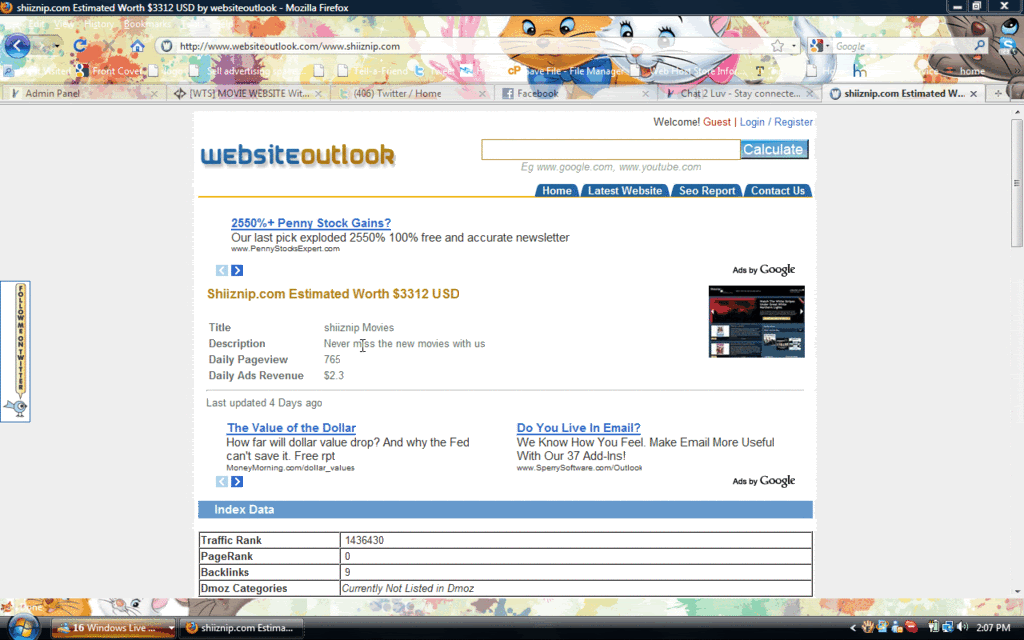The width and height of the screenshot is (1024, 640).
Task: Show next ad under Value of Dollar ad
Action: [x=237, y=481]
